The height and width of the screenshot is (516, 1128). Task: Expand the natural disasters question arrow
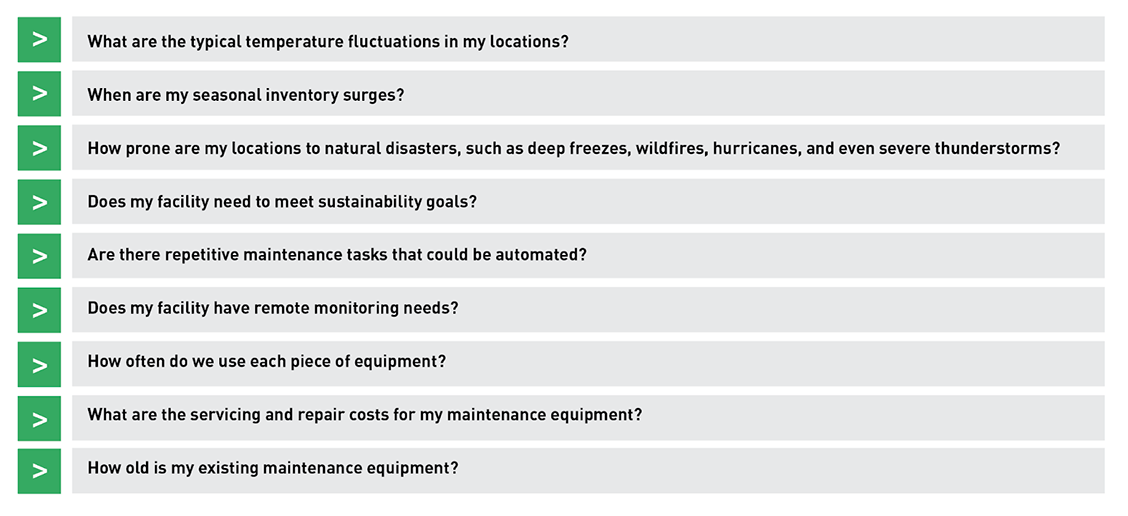point(39,147)
